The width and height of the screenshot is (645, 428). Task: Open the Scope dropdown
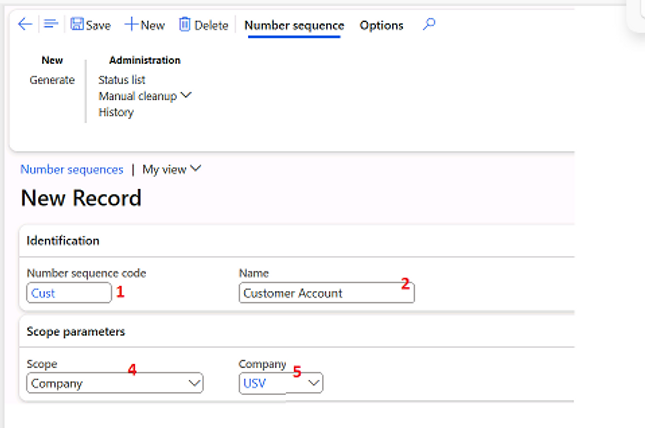click(114, 383)
